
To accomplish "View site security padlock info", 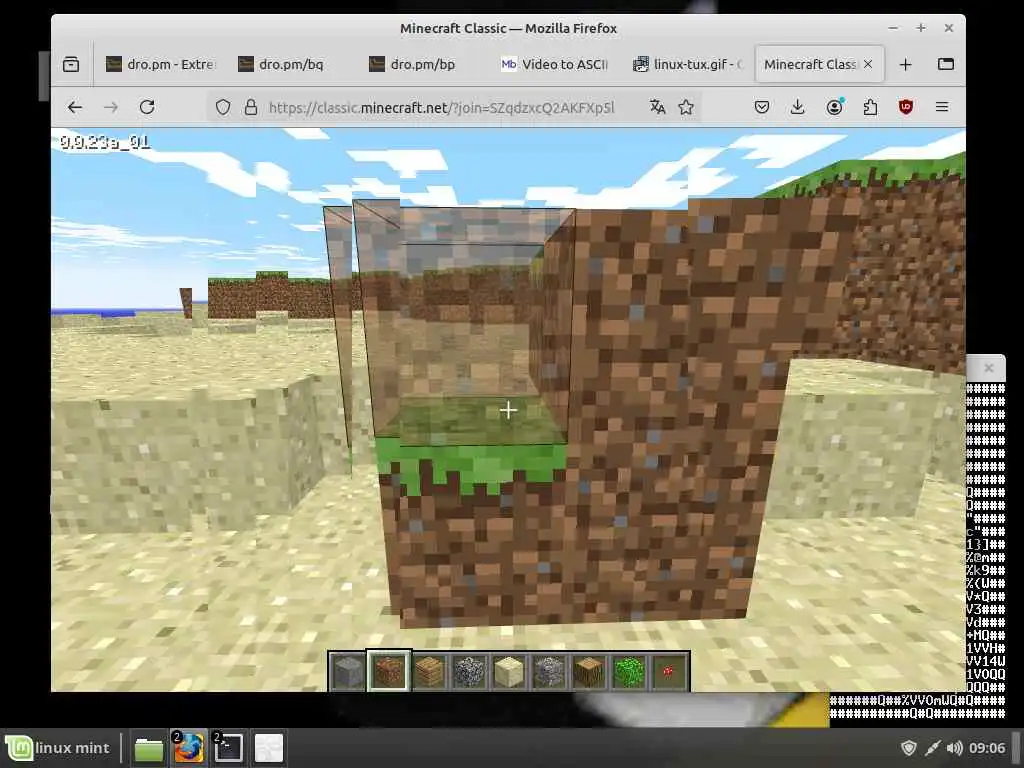I will tap(250, 107).
